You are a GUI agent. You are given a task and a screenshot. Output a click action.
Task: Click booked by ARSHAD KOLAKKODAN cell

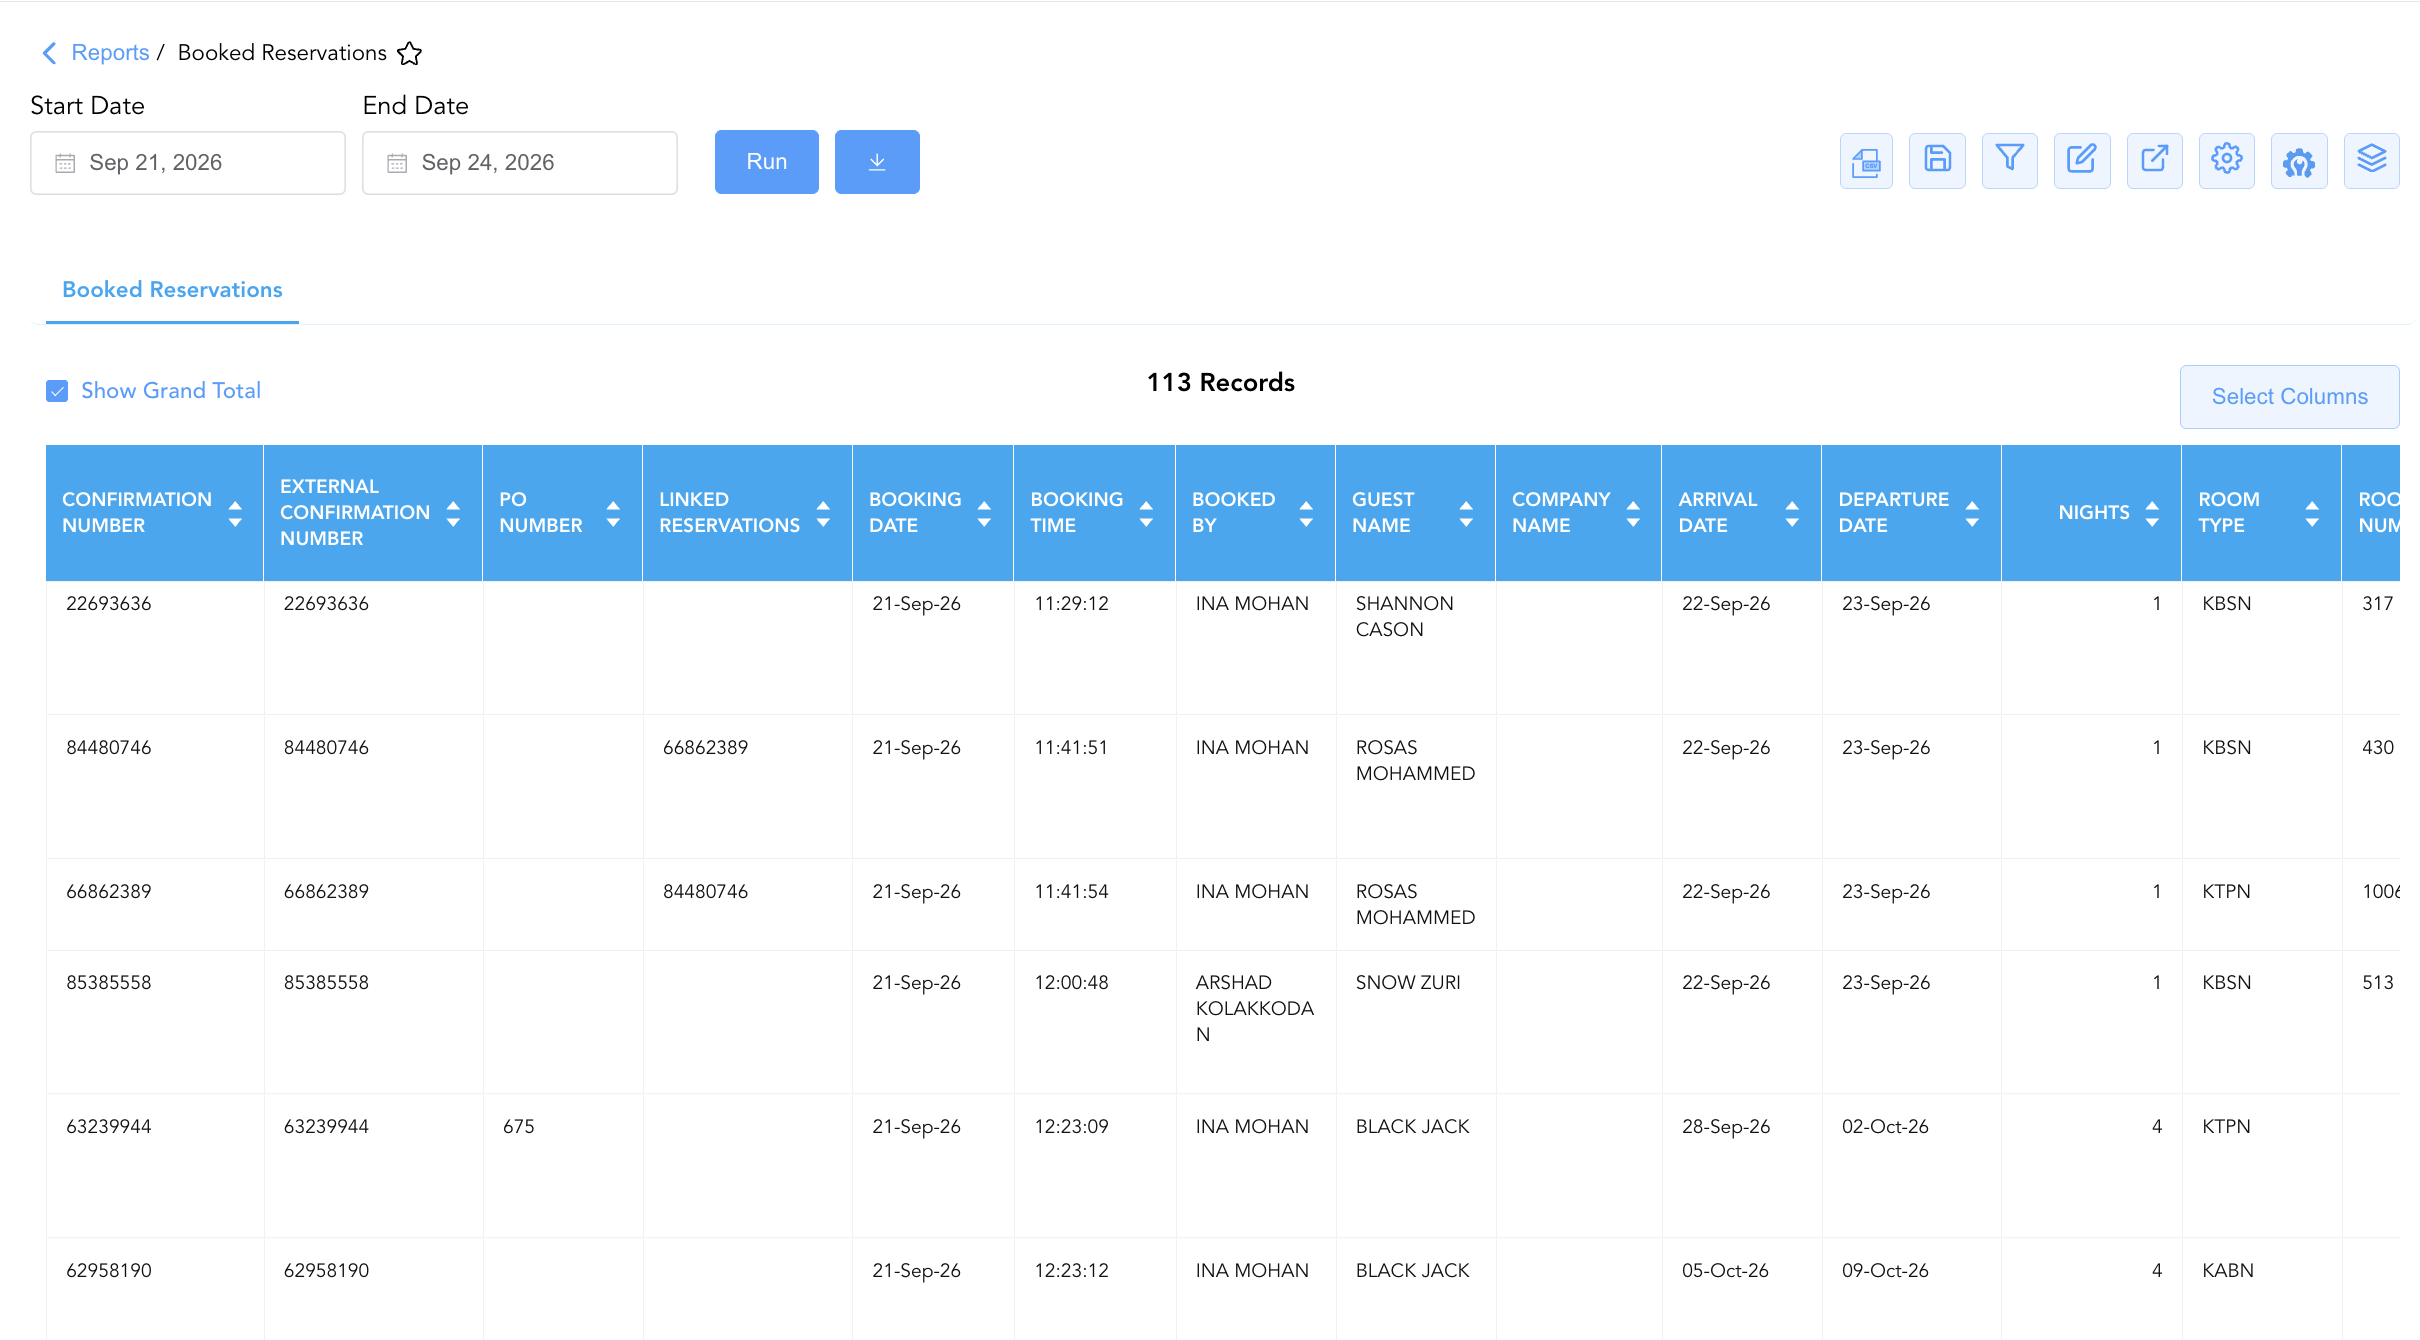point(1256,1022)
